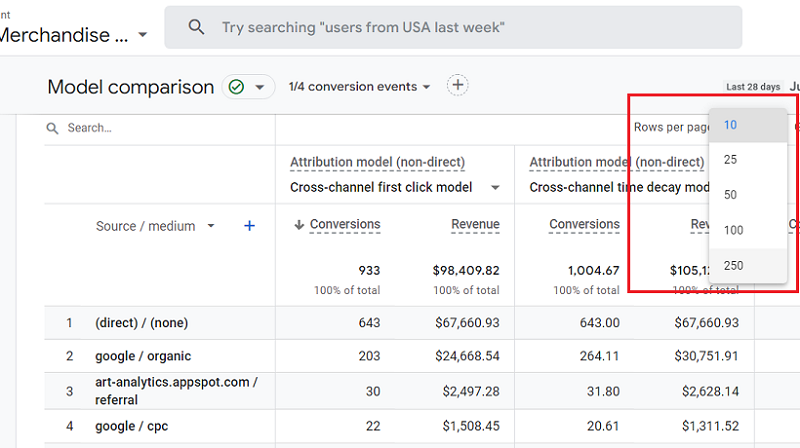This screenshot has height=448, width=800.
Task: Click the first Revenue column header
Action: point(475,224)
